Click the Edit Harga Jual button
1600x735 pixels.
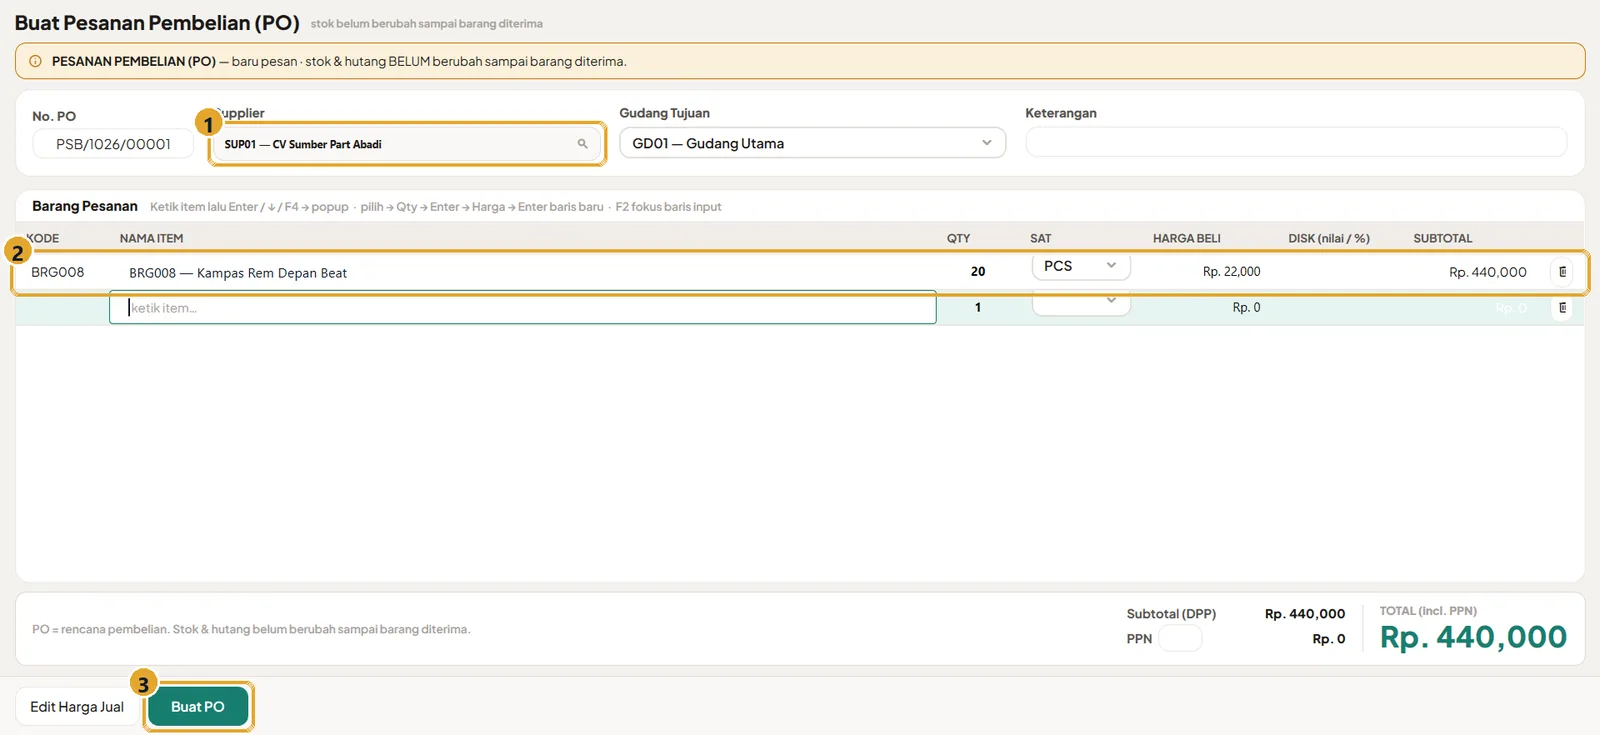pos(77,707)
